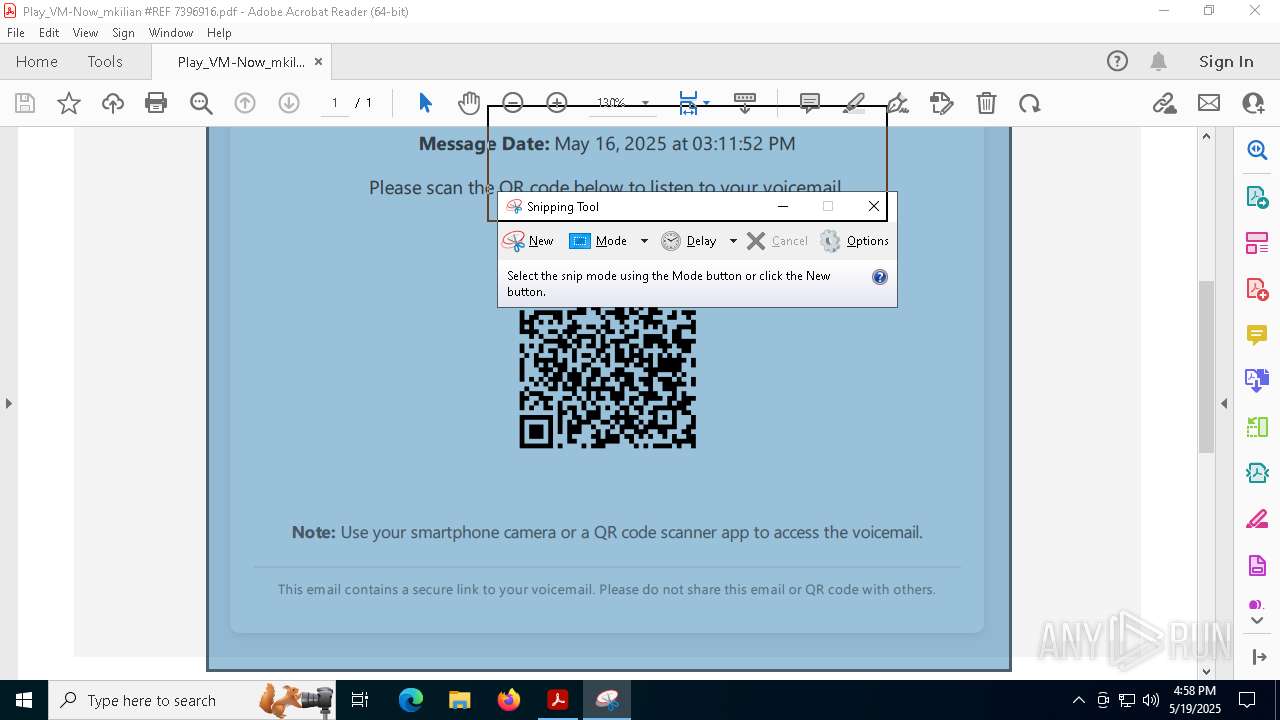Select the Play_VM-Now document tab
1280x720 pixels.
tap(241, 62)
